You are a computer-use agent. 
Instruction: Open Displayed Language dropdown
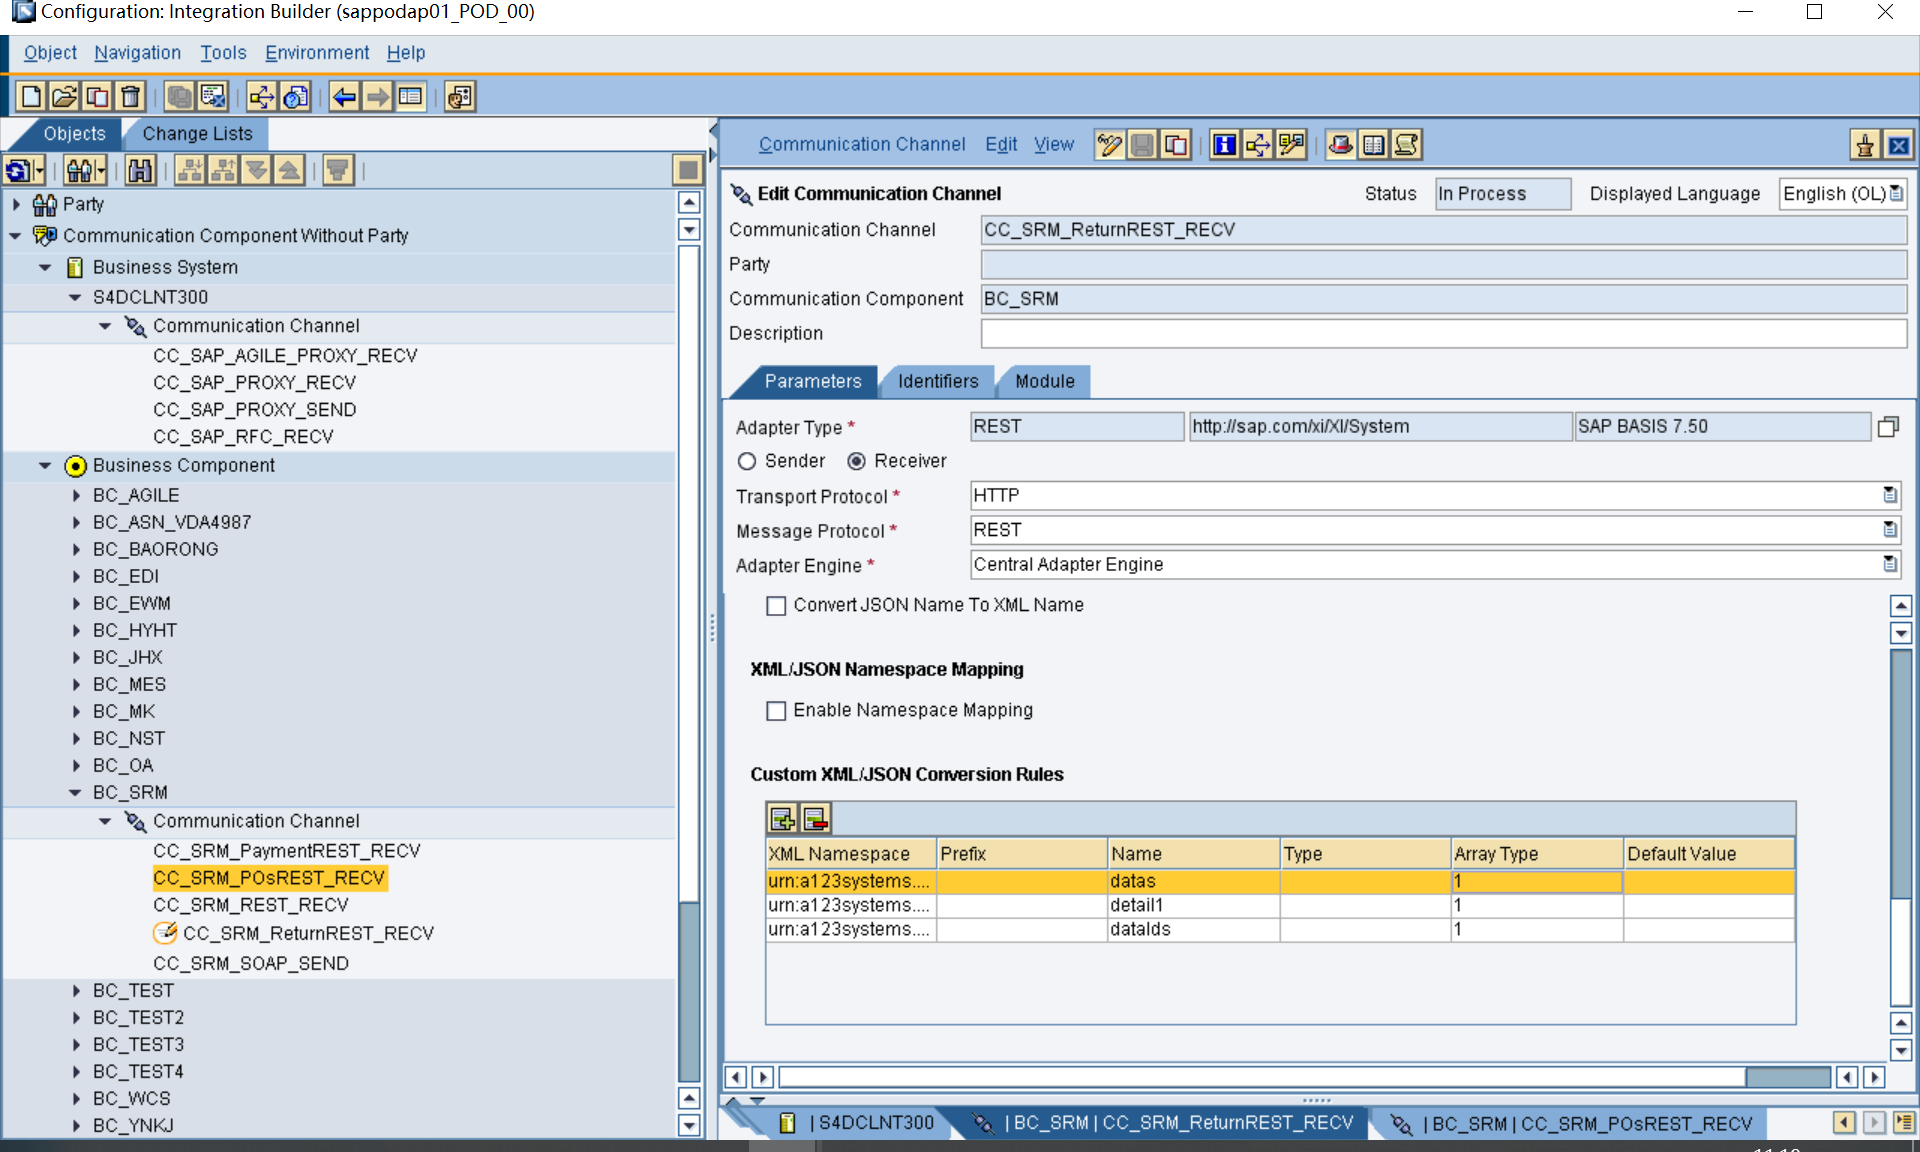[1896, 193]
